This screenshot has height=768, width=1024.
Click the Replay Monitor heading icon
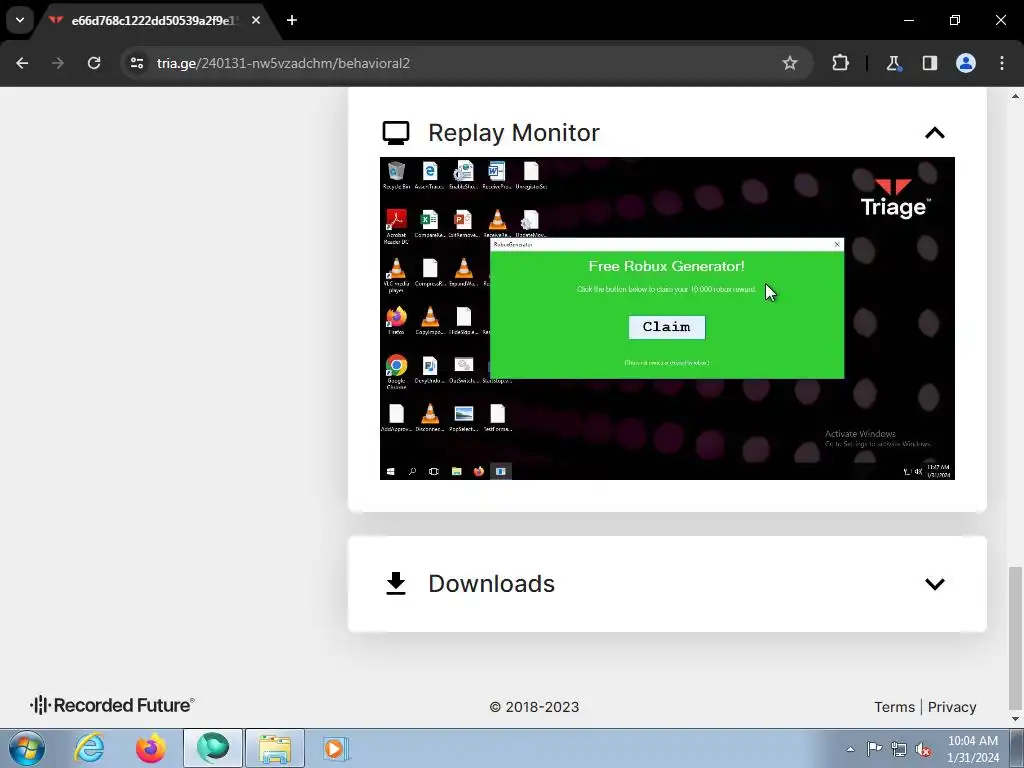pyautogui.click(x=396, y=133)
